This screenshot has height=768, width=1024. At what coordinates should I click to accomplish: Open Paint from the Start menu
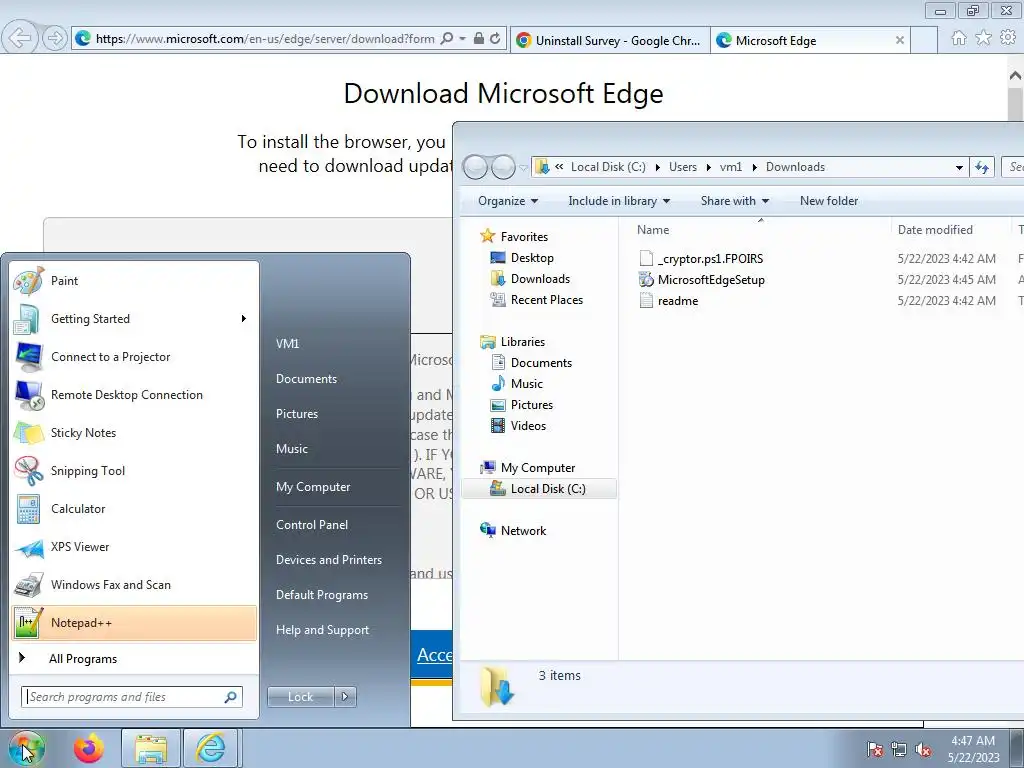click(134, 281)
